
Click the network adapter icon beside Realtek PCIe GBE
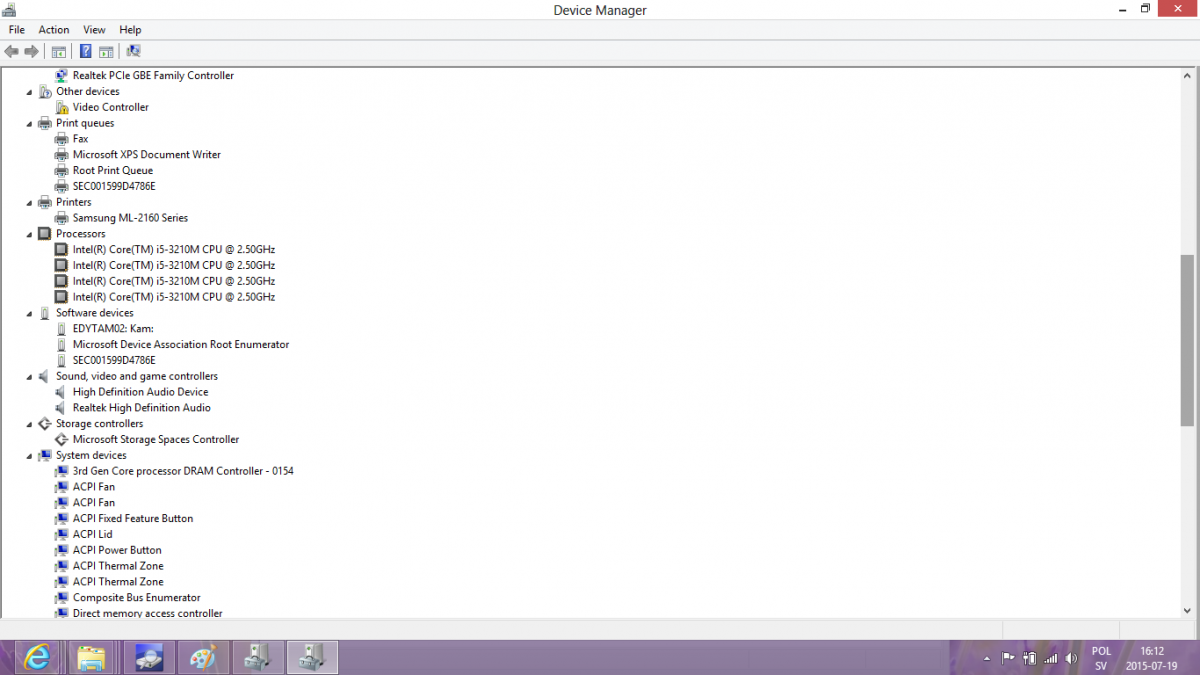click(62, 75)
